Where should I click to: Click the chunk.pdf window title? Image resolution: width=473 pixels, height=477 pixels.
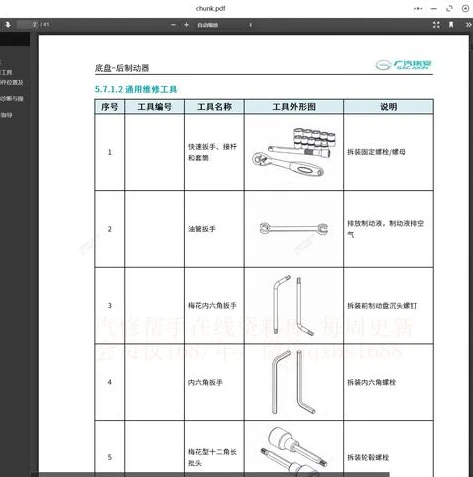tap(211, 9)
